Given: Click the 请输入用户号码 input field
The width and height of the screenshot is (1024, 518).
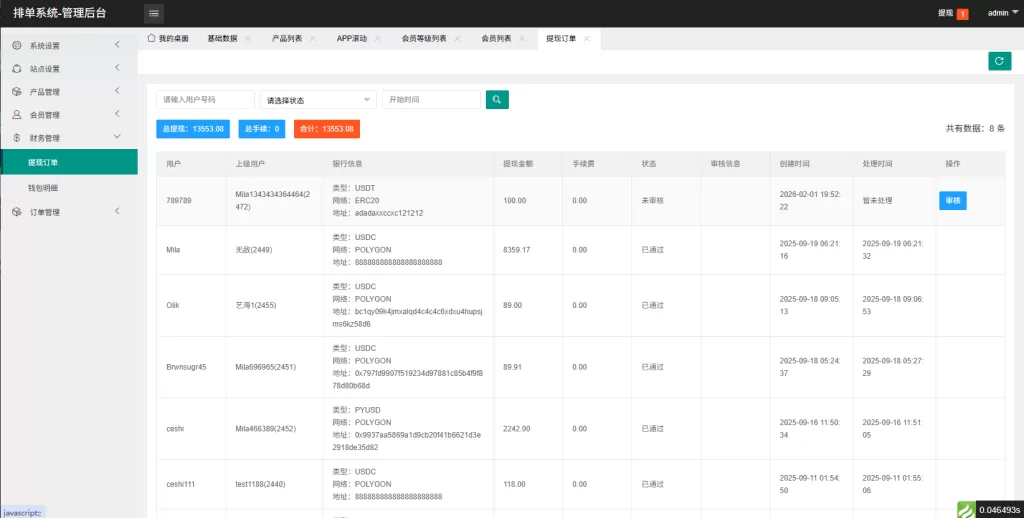Looking at the screenshot, I should 205,100.
